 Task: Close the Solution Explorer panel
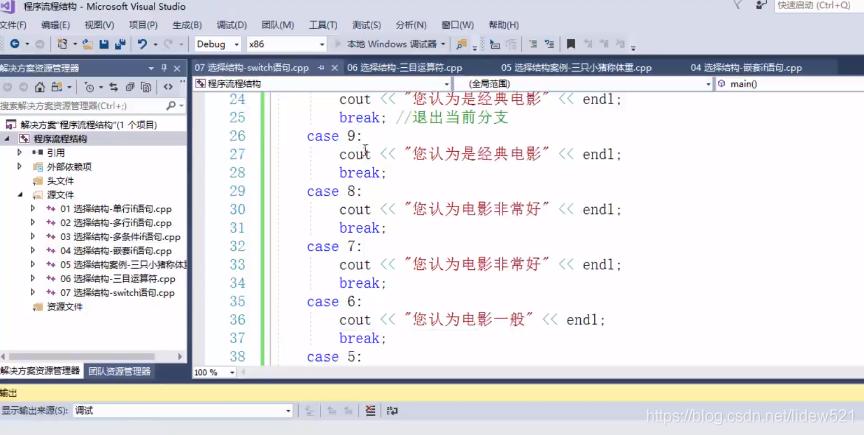(x=177, y=68)
